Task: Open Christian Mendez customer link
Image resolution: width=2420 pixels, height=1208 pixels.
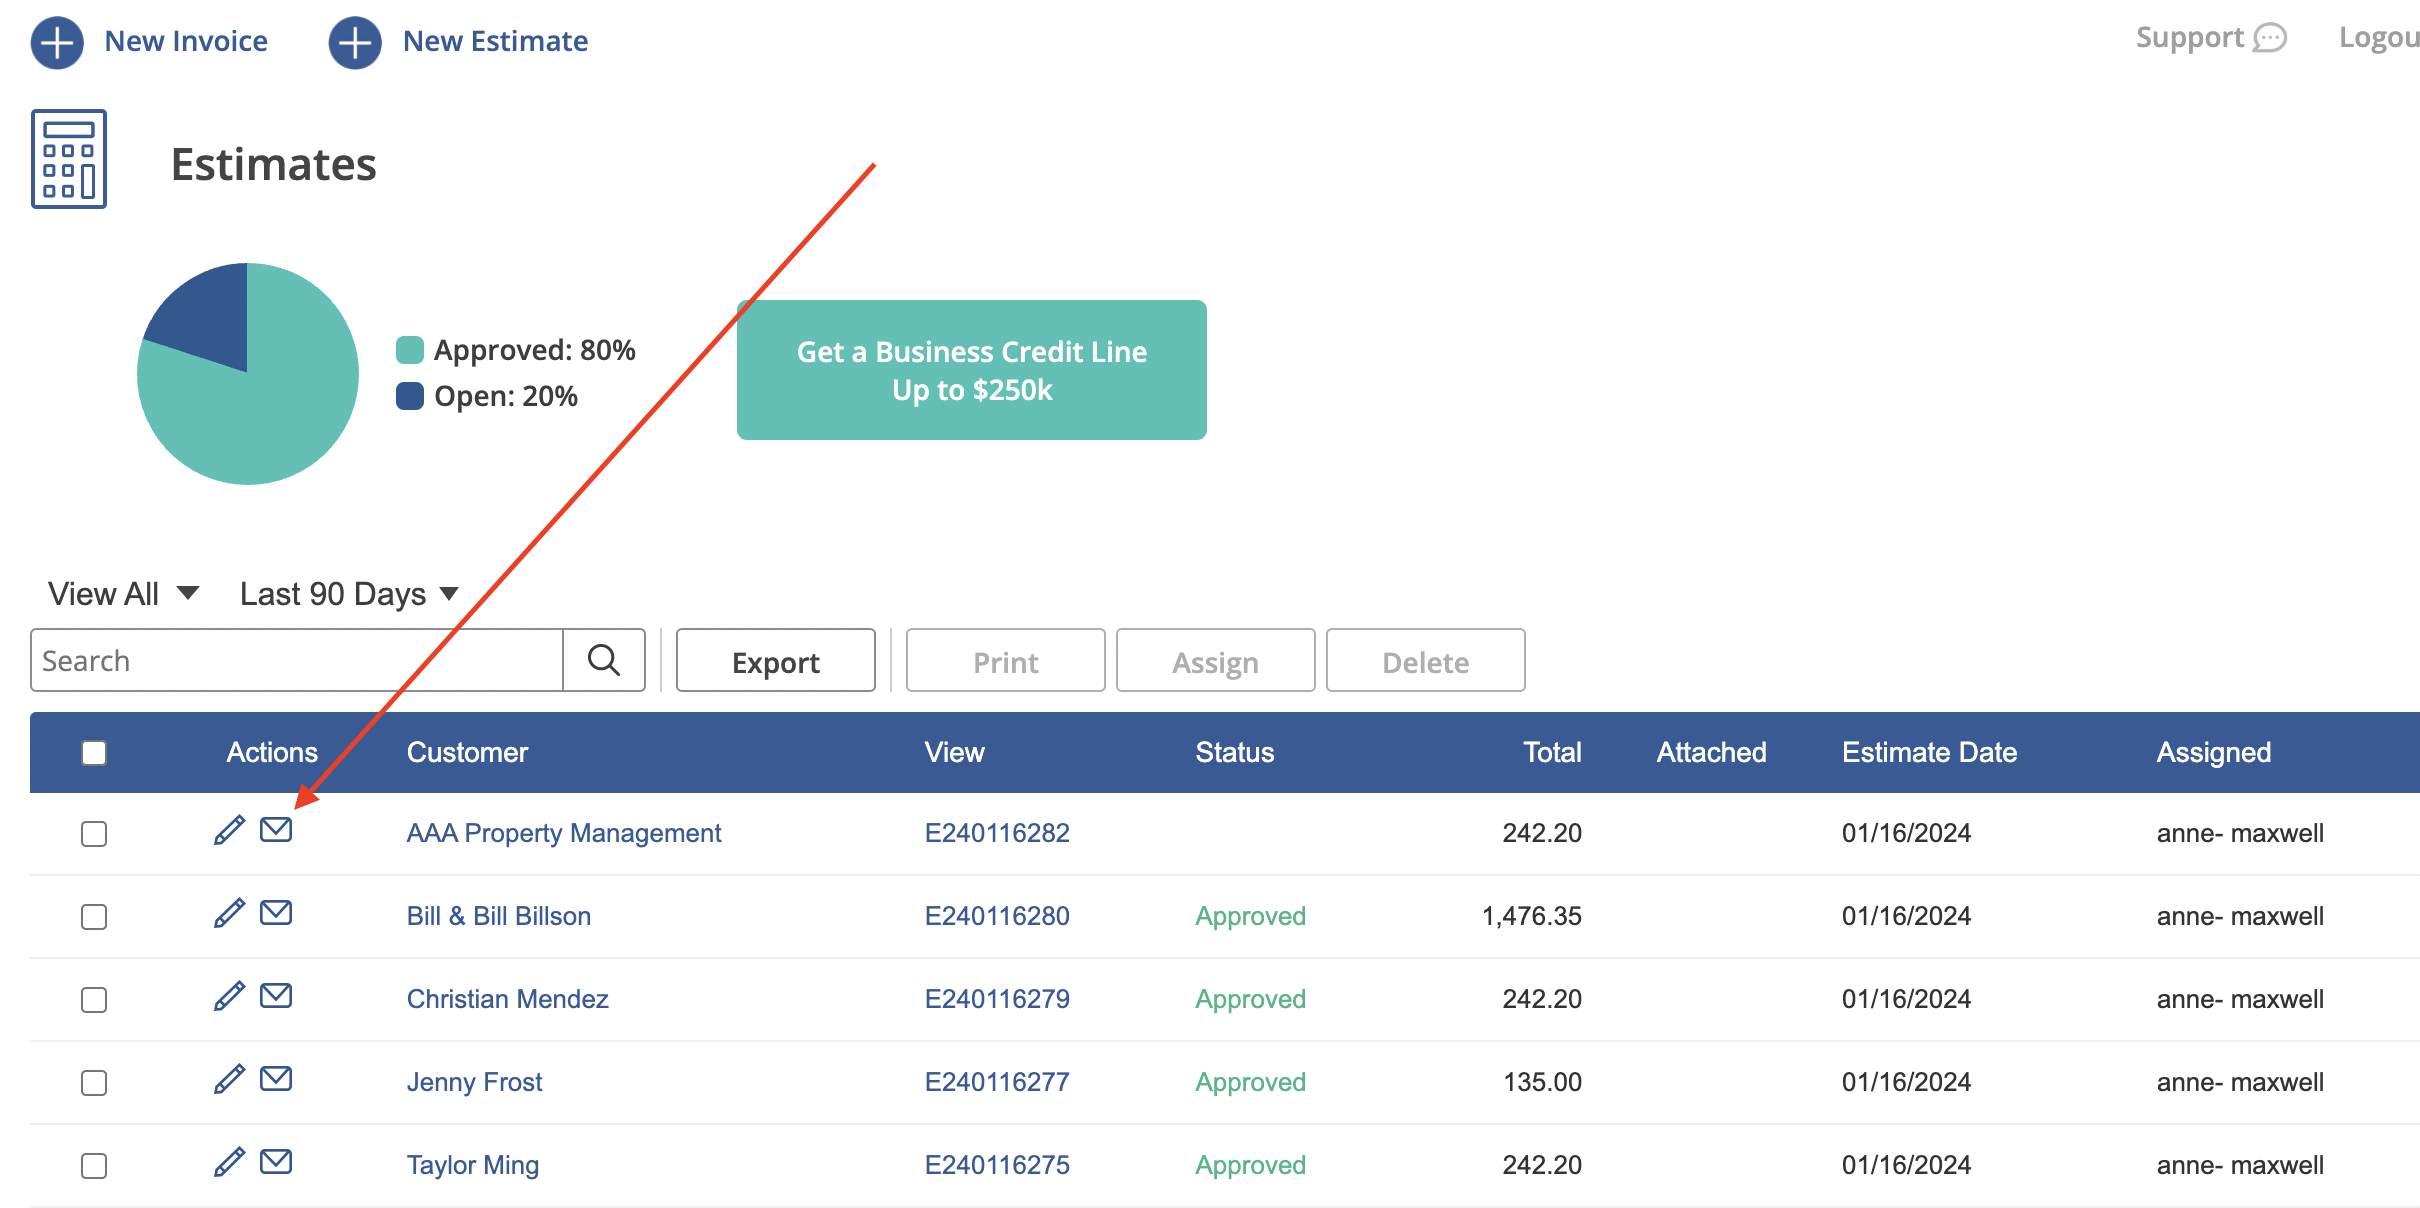Action: coord(507,999)
